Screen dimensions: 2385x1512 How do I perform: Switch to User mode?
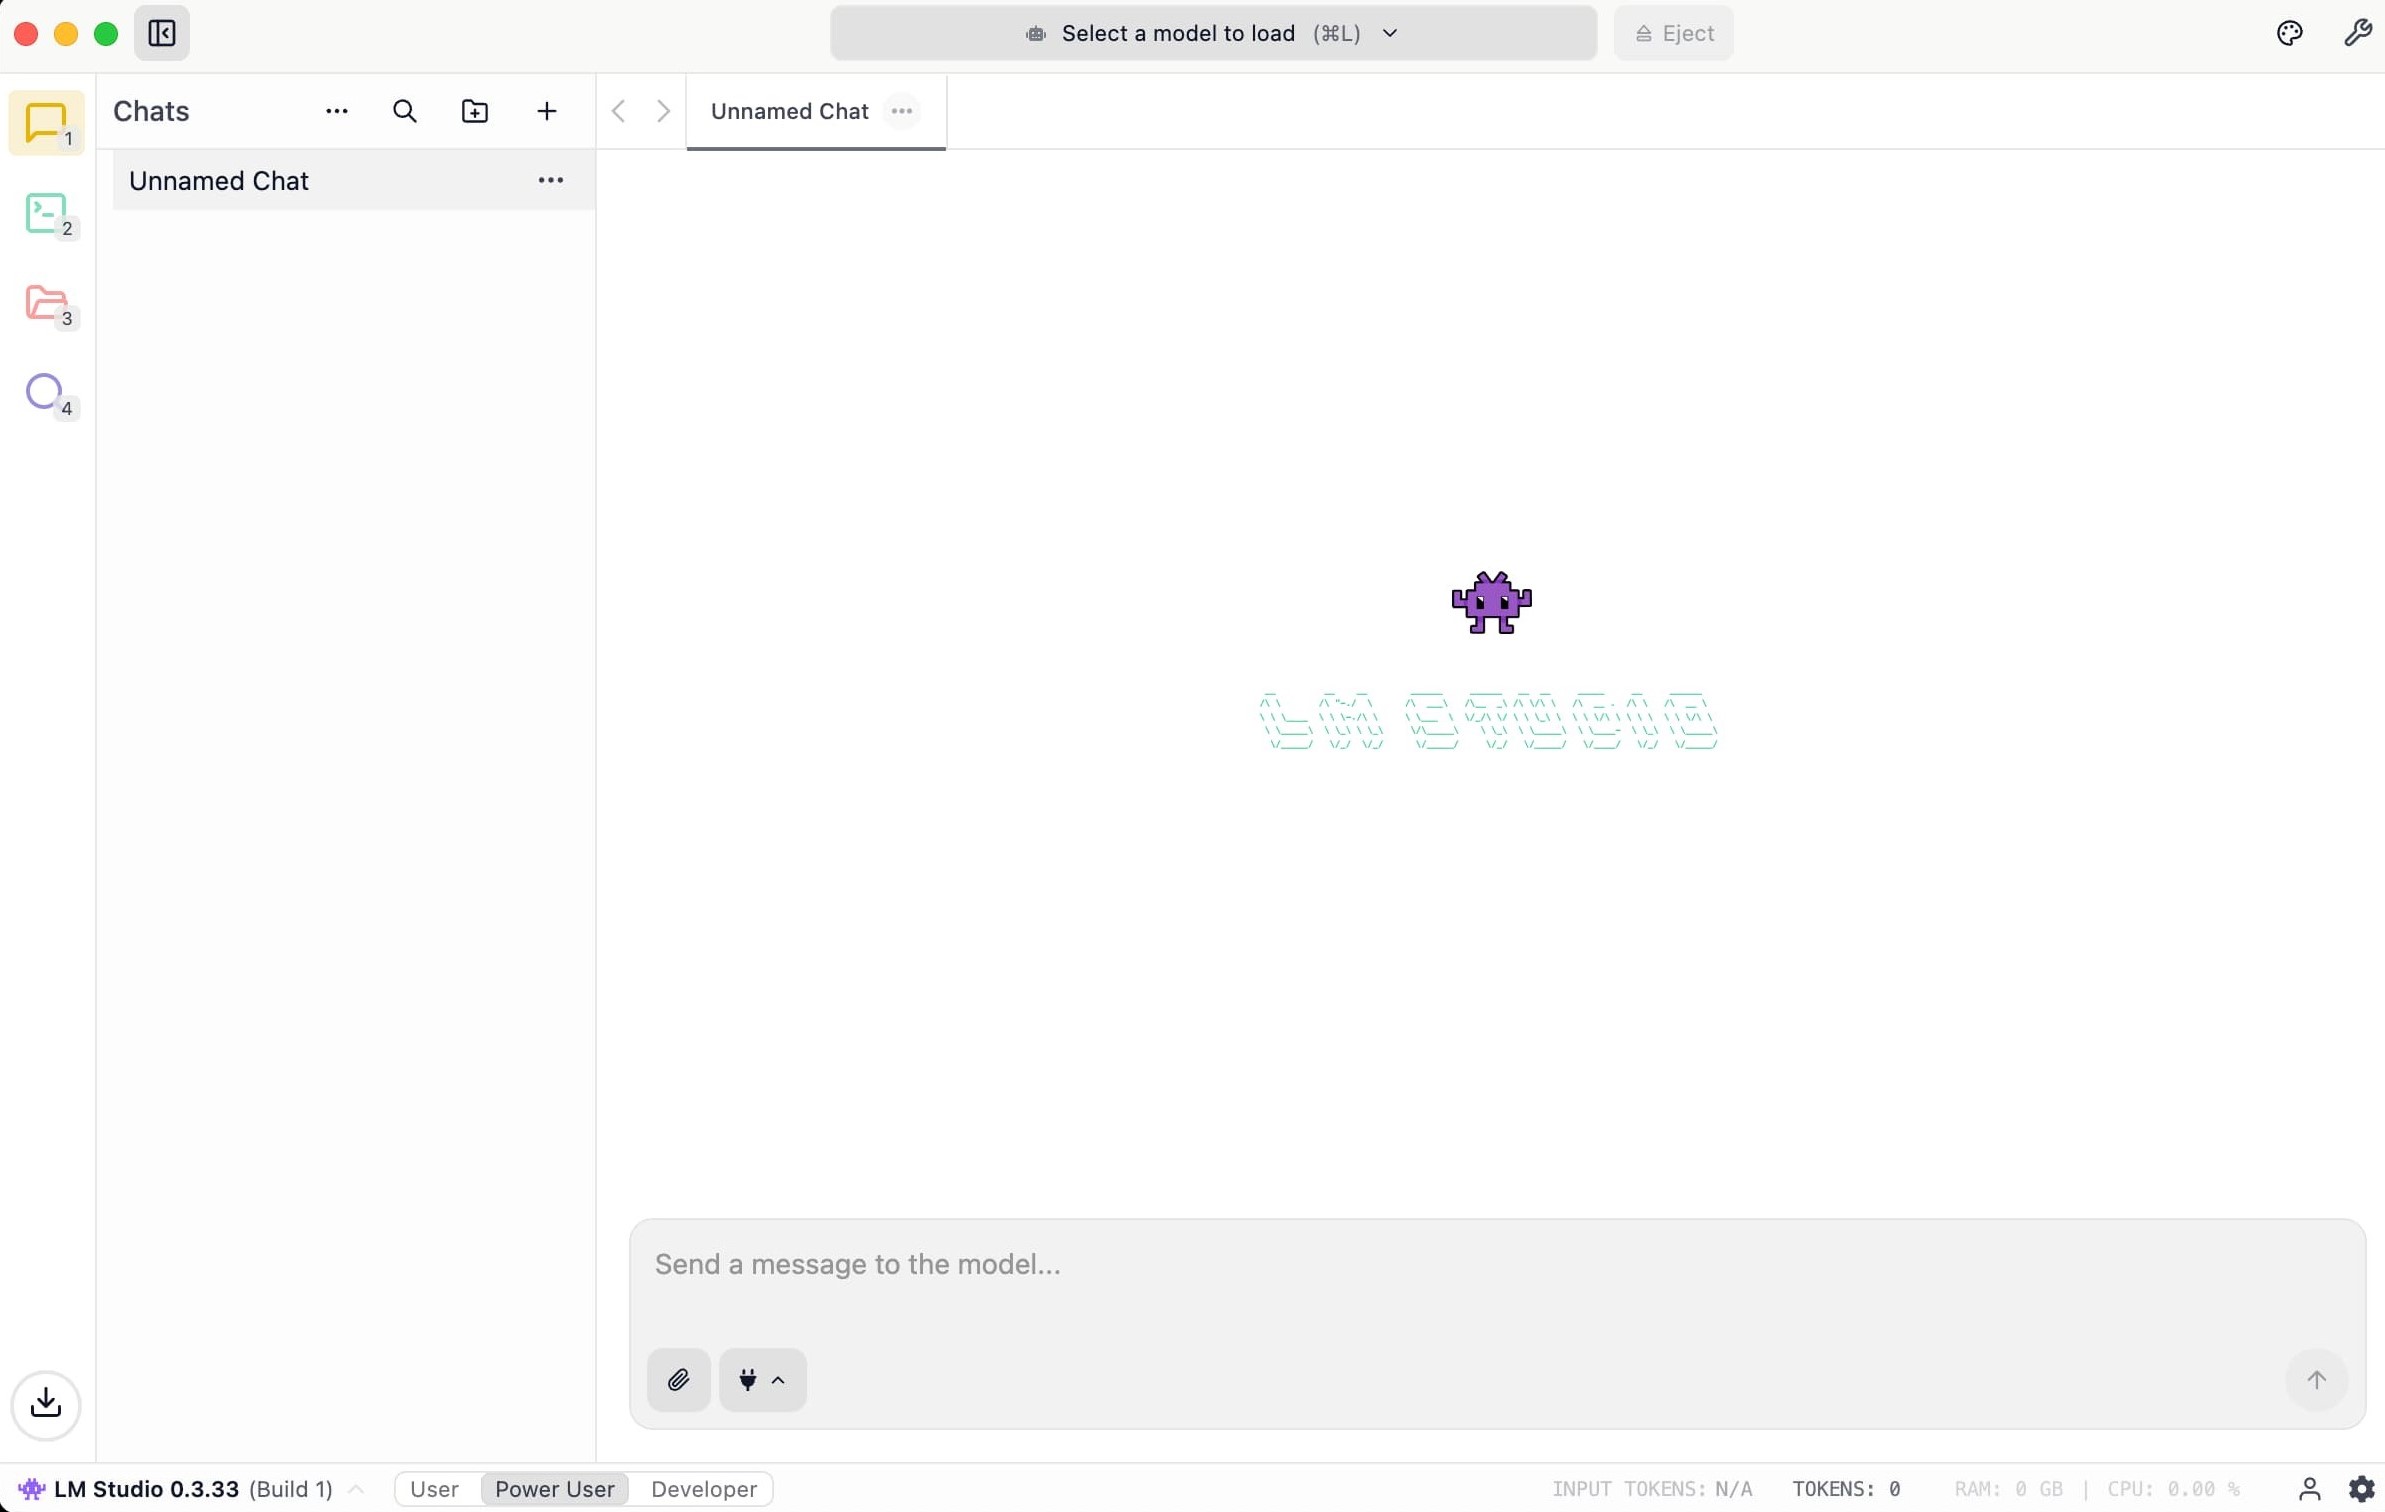click(x=434, y=1489)
